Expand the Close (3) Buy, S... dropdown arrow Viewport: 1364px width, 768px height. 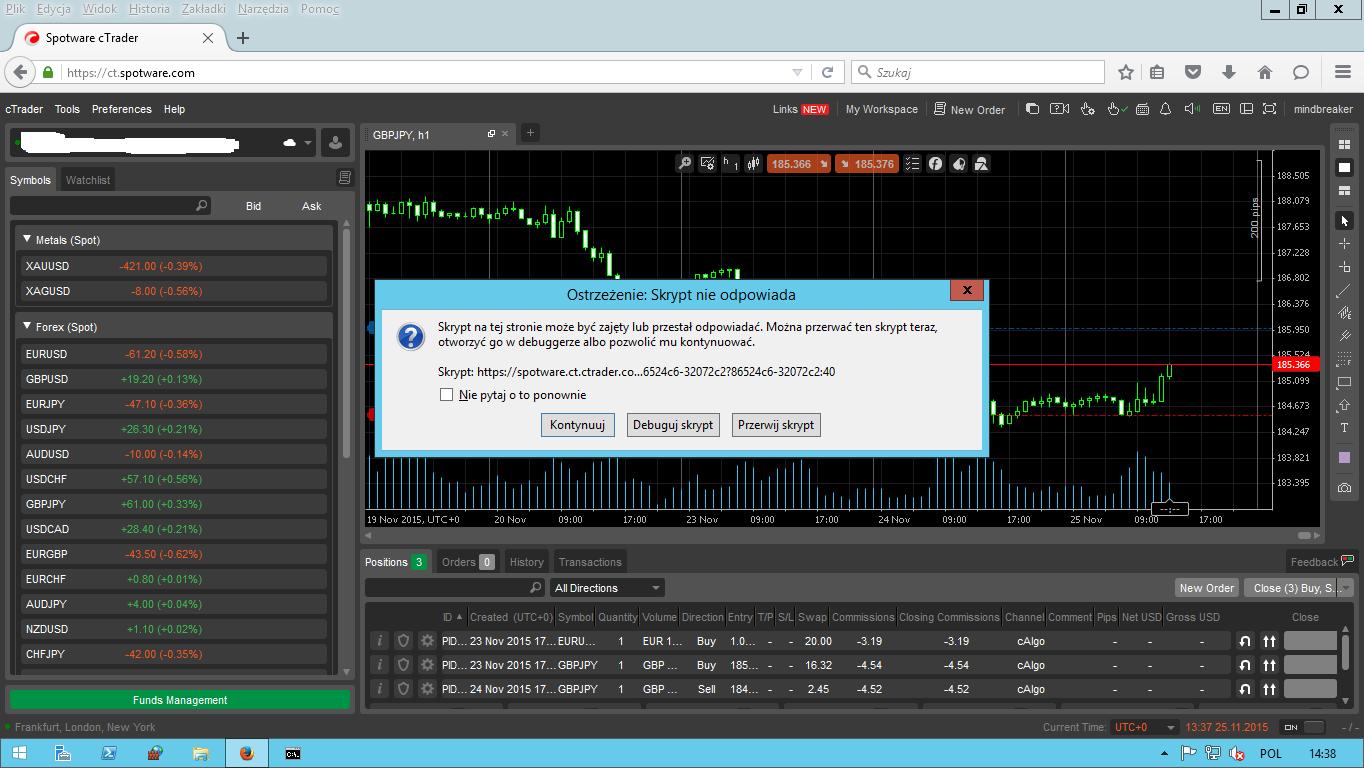[x=1344, y=588]
